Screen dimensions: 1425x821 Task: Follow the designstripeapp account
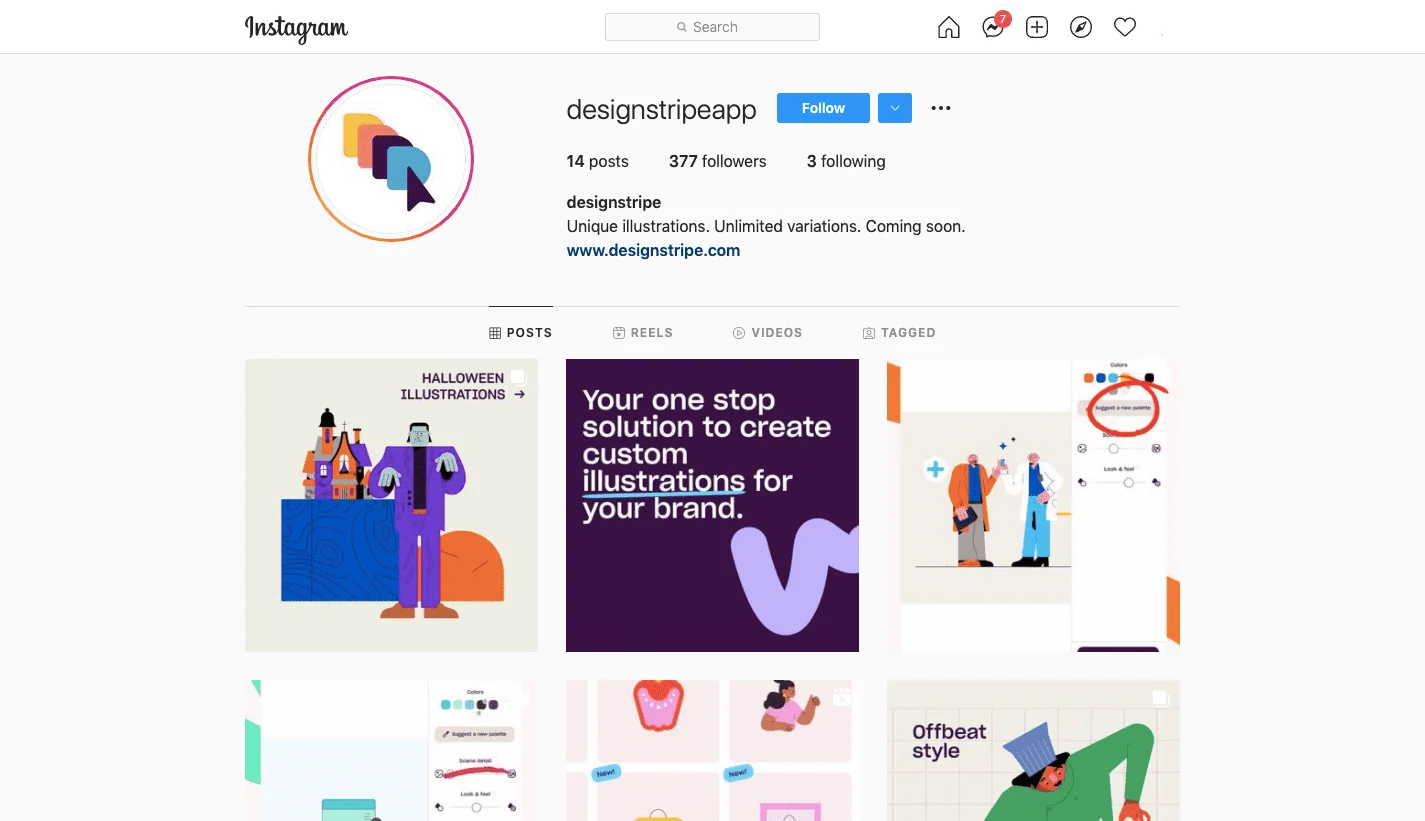tap(823, 108)
